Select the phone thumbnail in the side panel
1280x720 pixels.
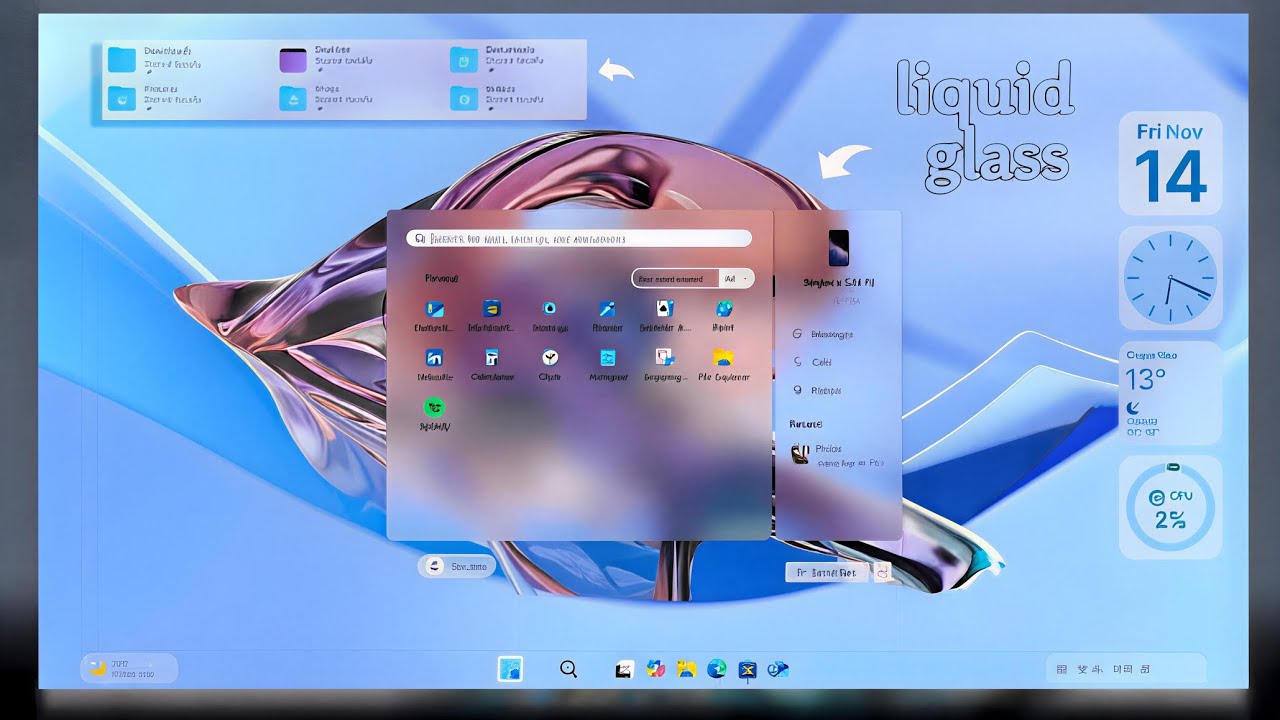click(x=839, y=247)
